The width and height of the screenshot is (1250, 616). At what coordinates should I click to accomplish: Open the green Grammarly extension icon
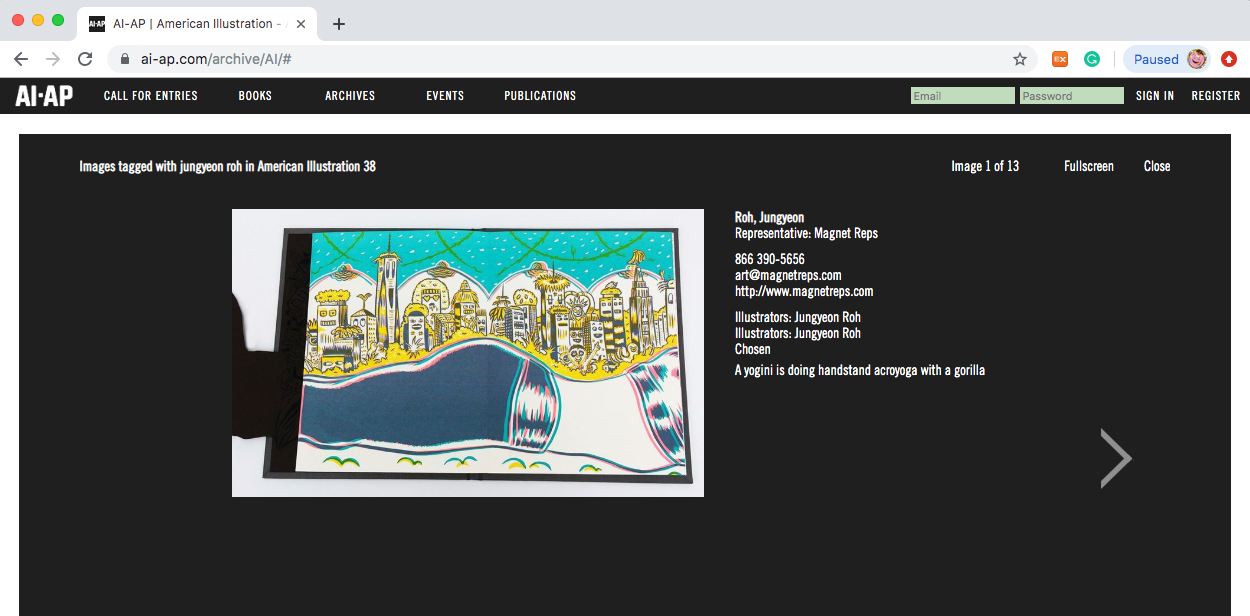click(x=1092, y=59)
